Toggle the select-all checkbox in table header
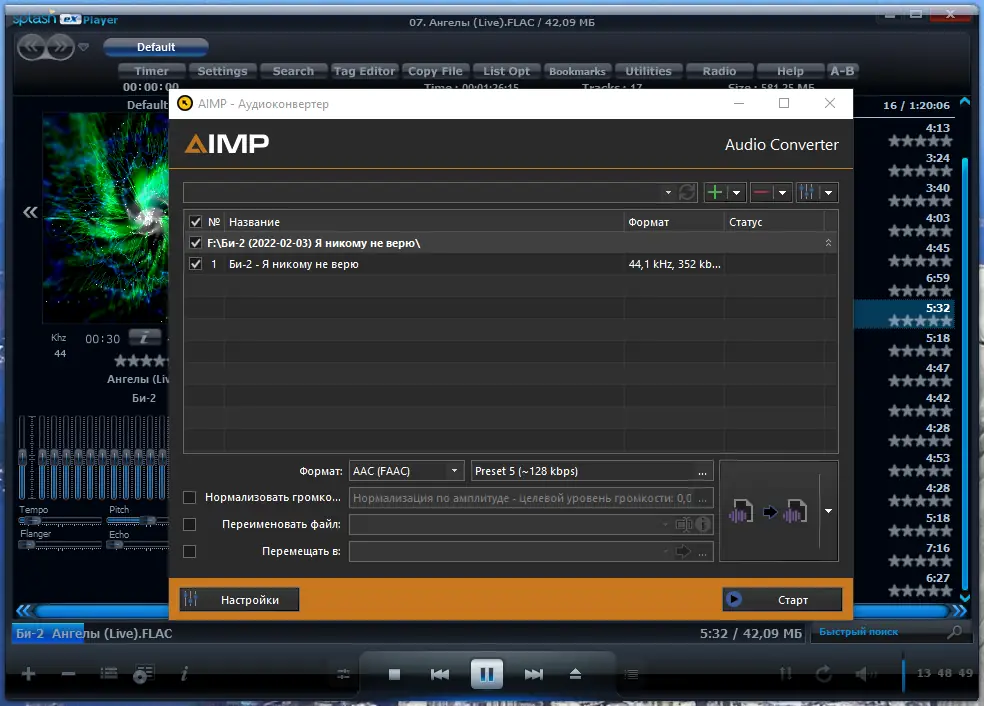This screenshot has width=984, height=706. (x=195, y=222)
